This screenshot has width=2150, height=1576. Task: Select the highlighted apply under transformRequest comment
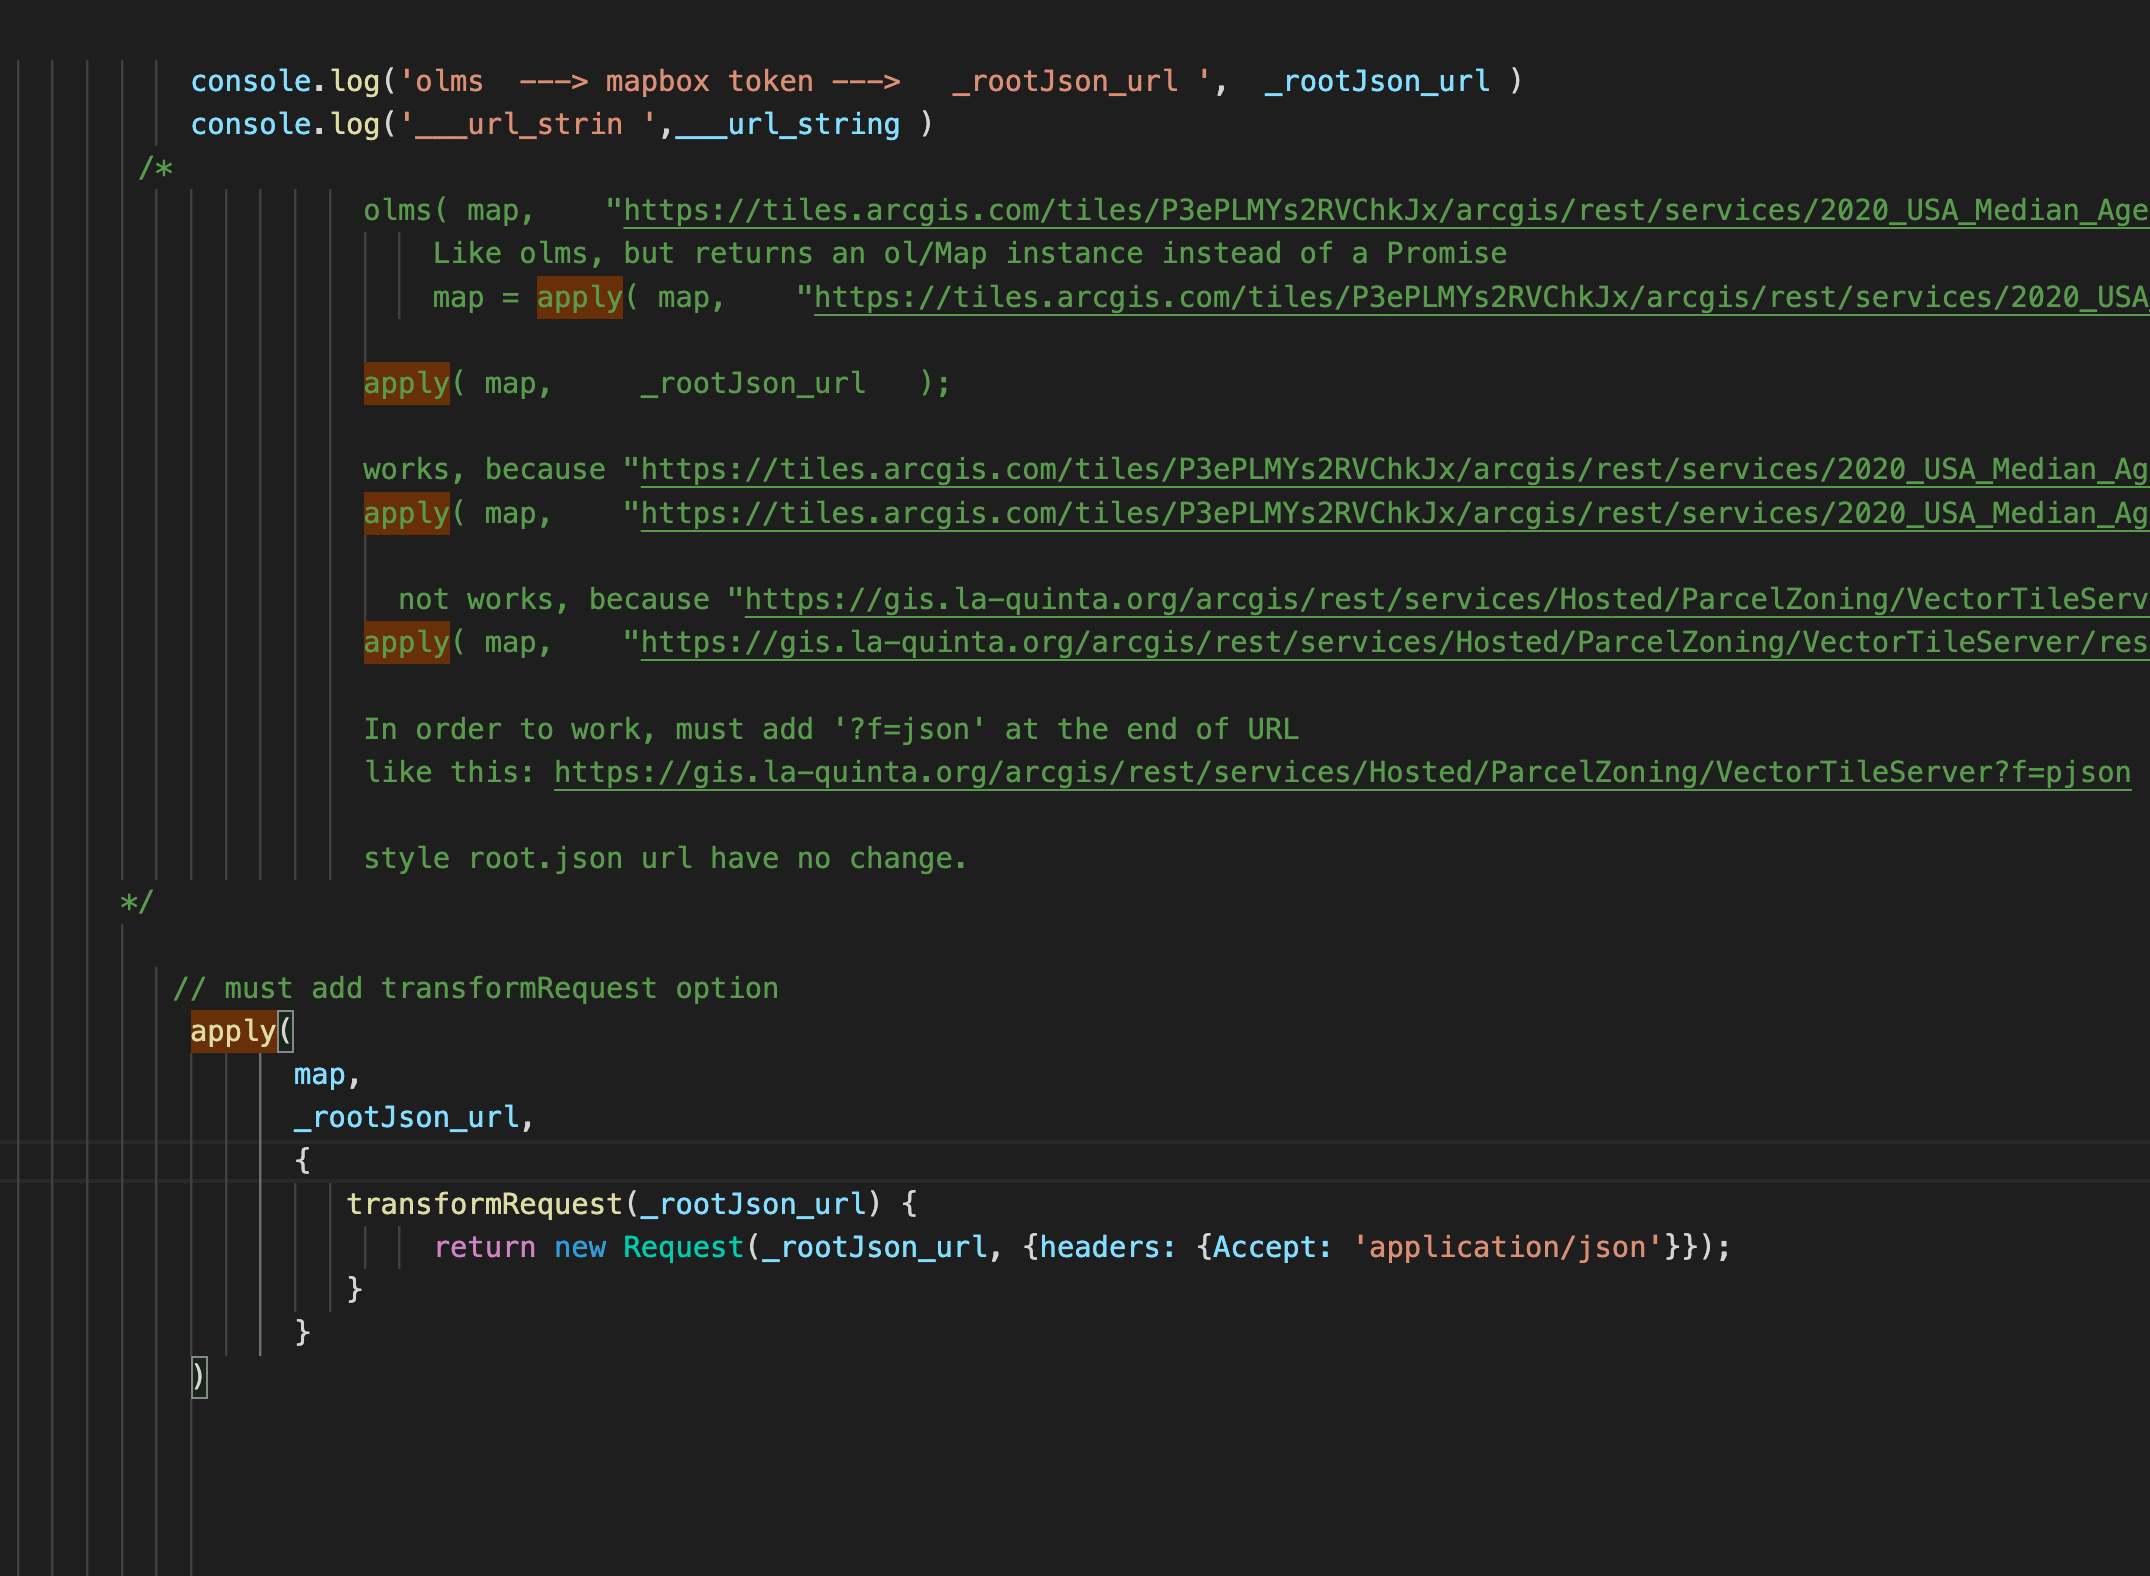tap(232, 1031)
